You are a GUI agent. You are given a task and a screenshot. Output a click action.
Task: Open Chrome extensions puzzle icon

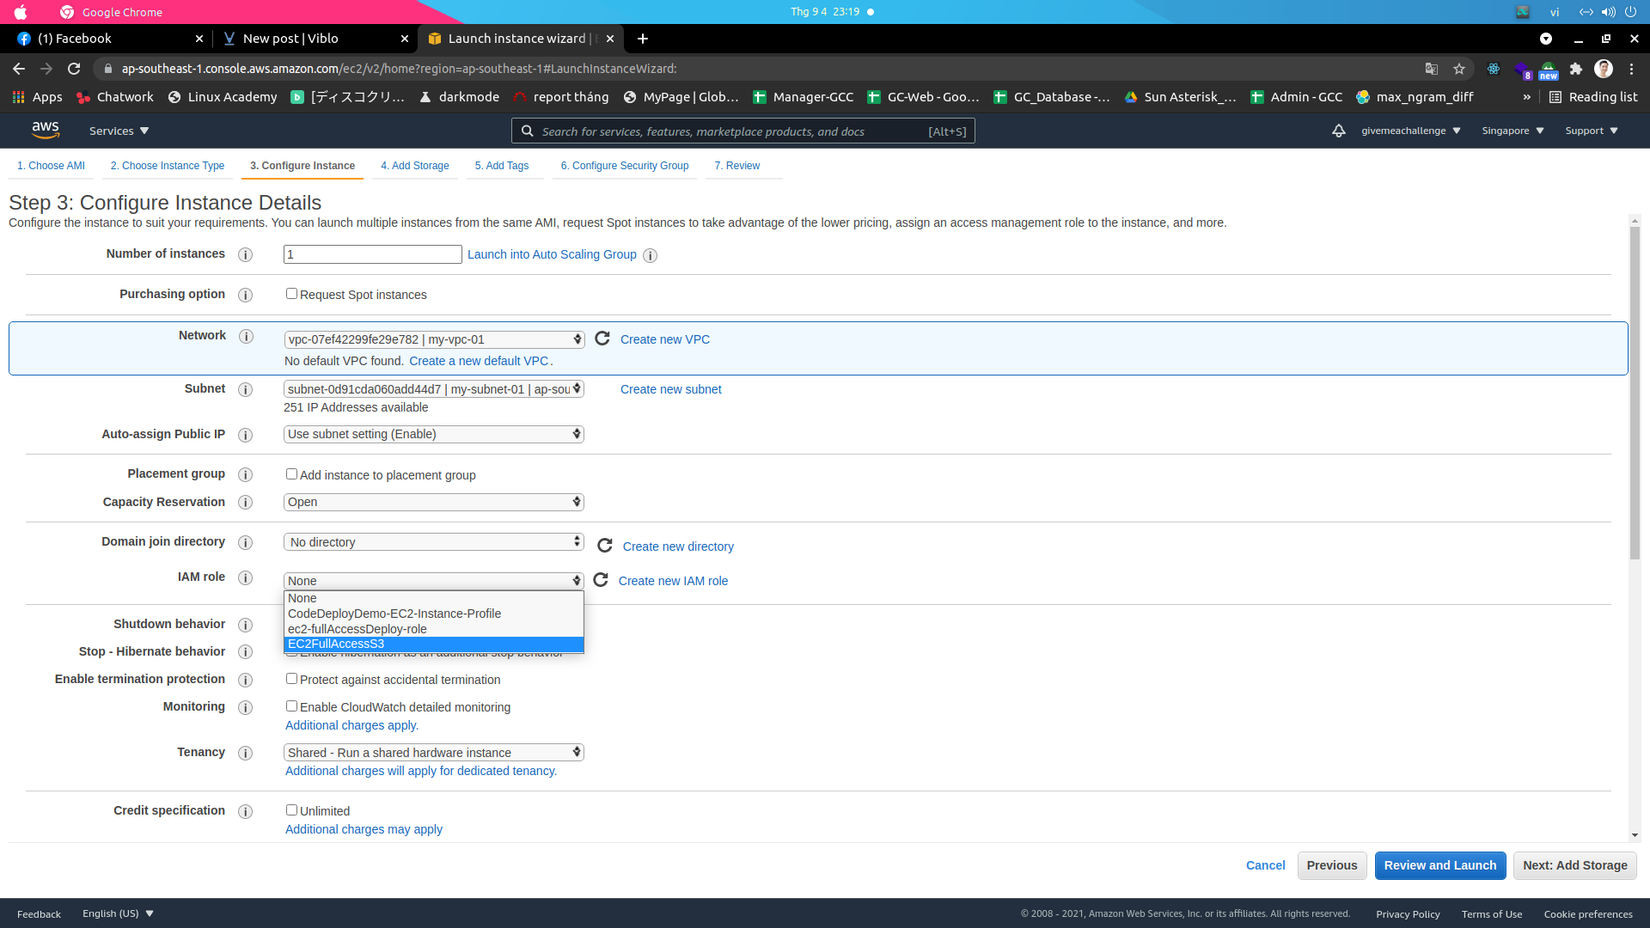[1576, 68]
